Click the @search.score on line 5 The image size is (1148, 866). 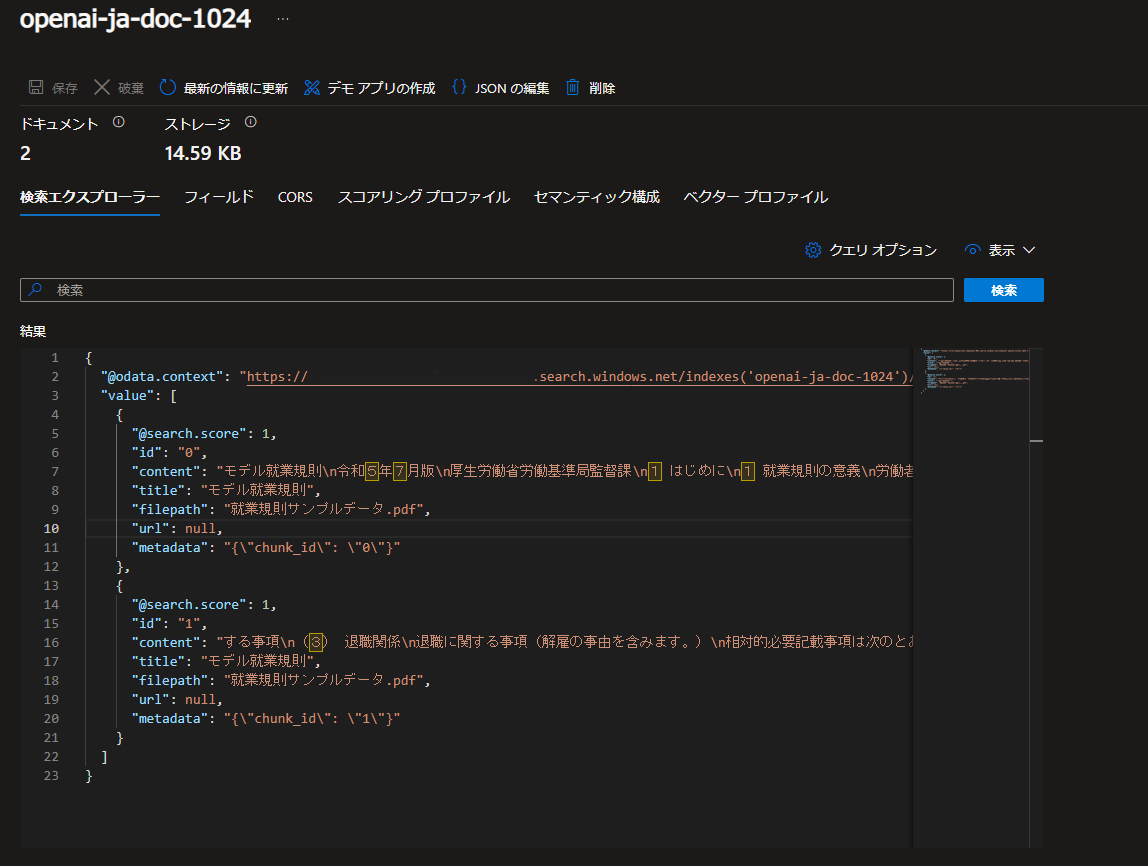coord(204,433)
